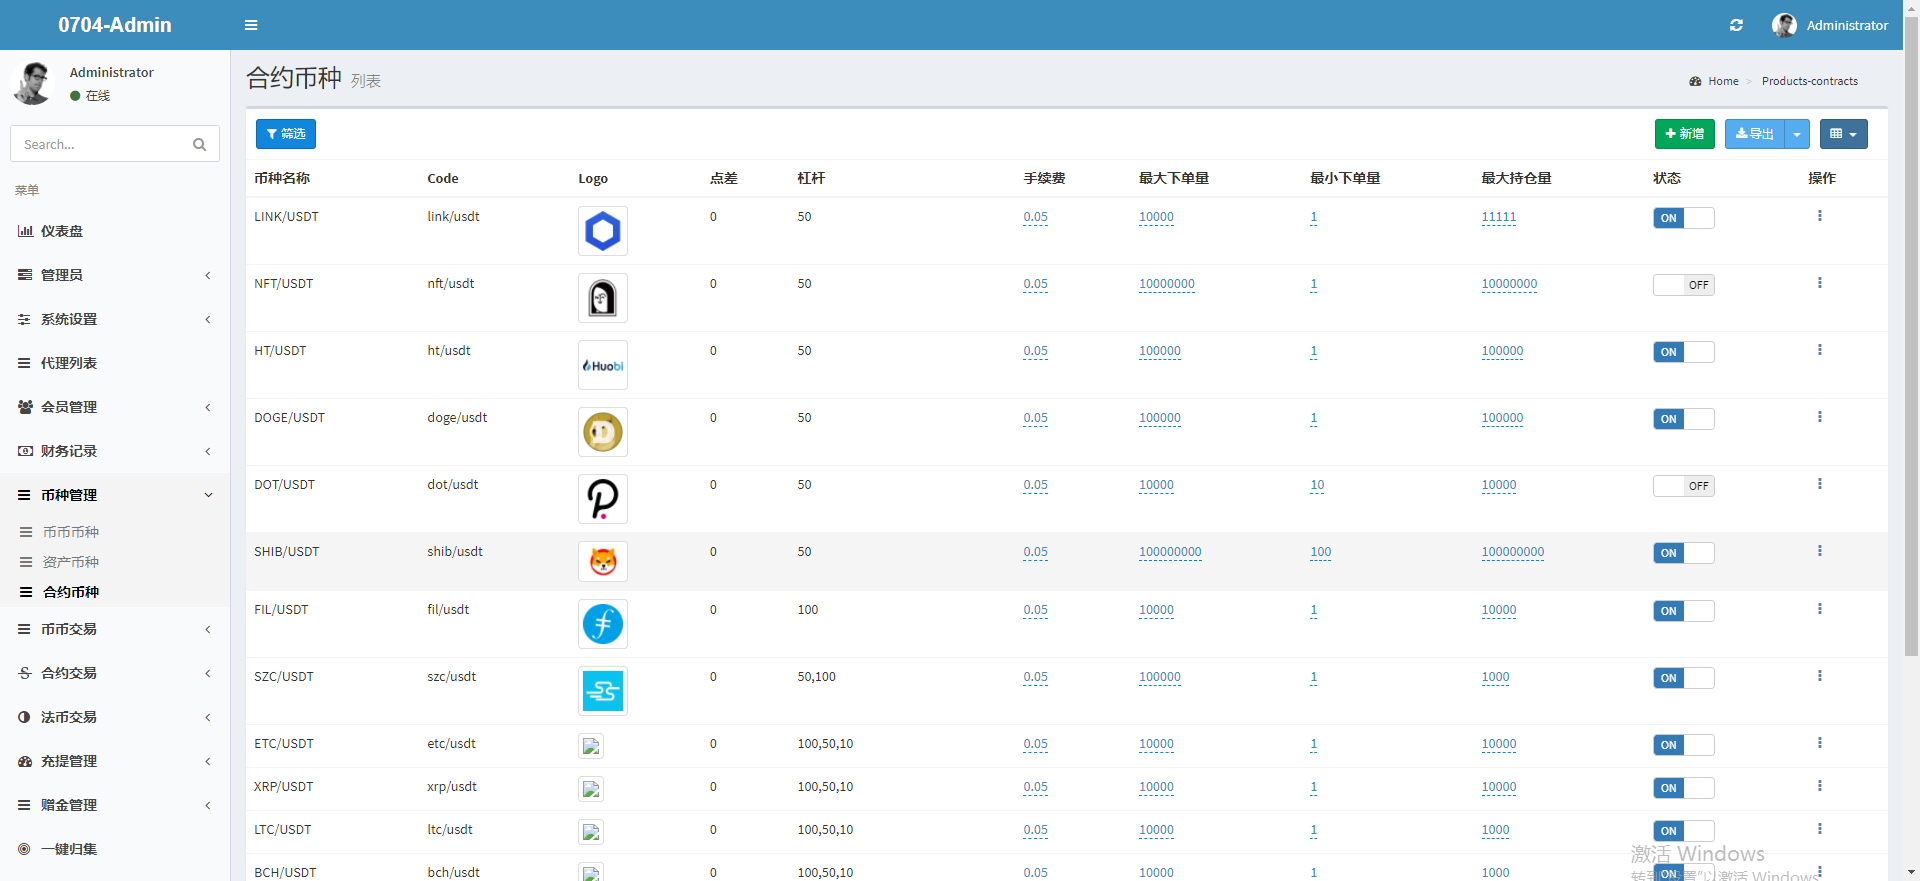Edit DOT/USDT minimum order value 10
This screenshot has width=1920, height=881.
pyautogui.click(x=1317, y=485)
